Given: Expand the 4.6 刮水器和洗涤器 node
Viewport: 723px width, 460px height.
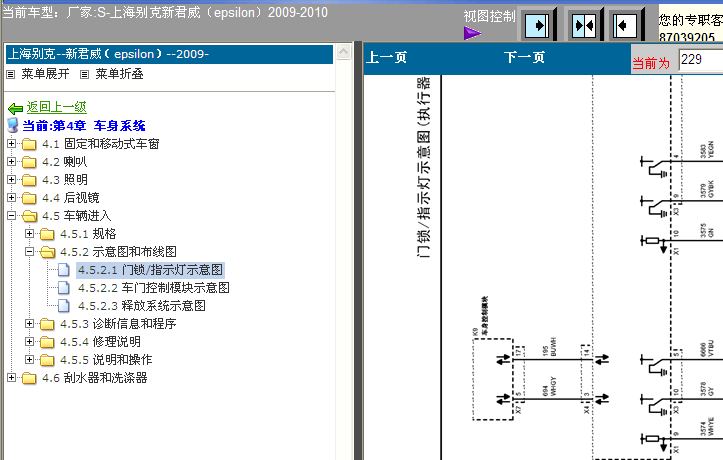Looking at the screenshot, I should pyautogui.click(x=12, y=377).
